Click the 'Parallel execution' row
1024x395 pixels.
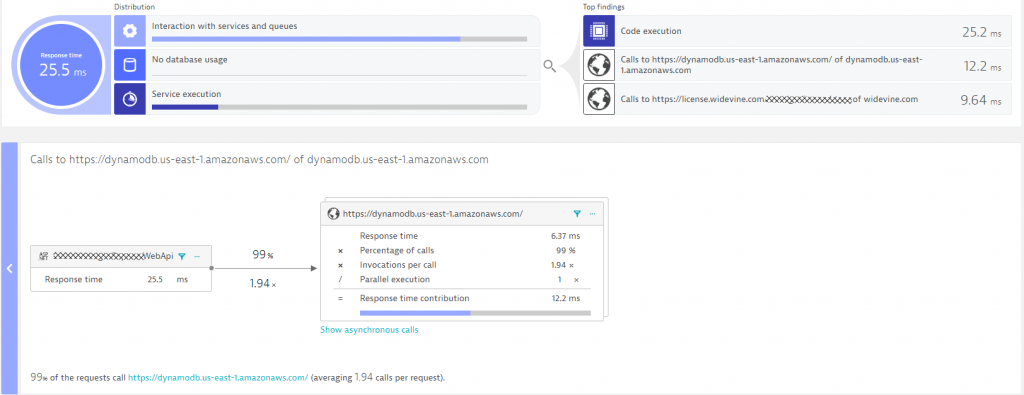point(463,279)
